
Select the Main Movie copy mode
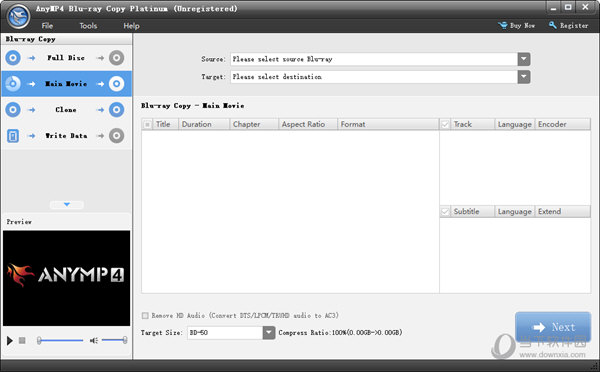[x=66, y=83]
